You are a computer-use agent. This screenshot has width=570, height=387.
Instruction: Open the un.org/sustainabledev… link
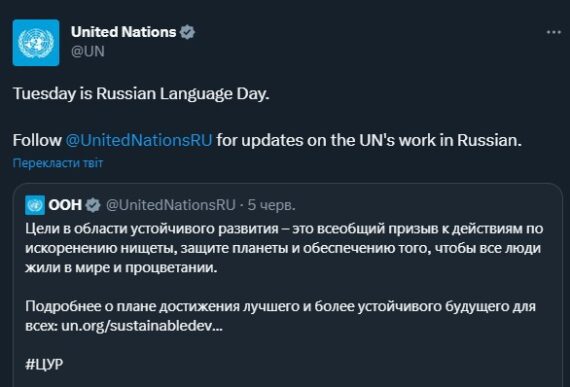[142, 326]
